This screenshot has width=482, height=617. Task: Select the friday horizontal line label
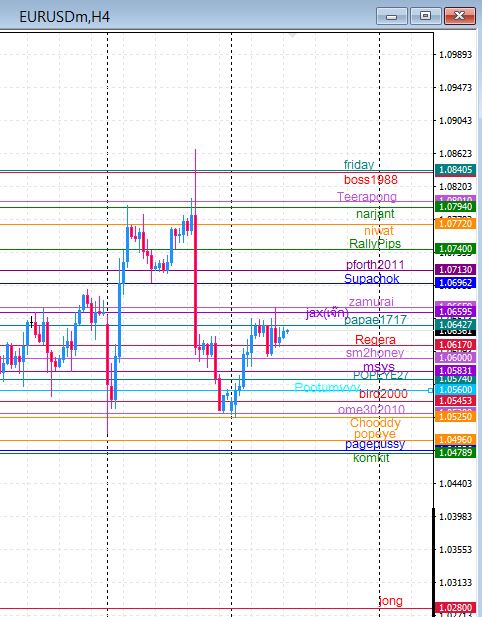point(359,164)
